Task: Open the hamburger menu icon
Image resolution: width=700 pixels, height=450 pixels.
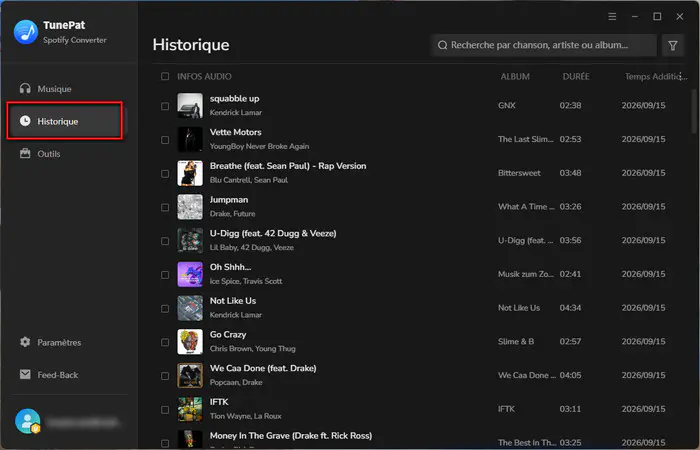Action: click(x=612, y=17)
